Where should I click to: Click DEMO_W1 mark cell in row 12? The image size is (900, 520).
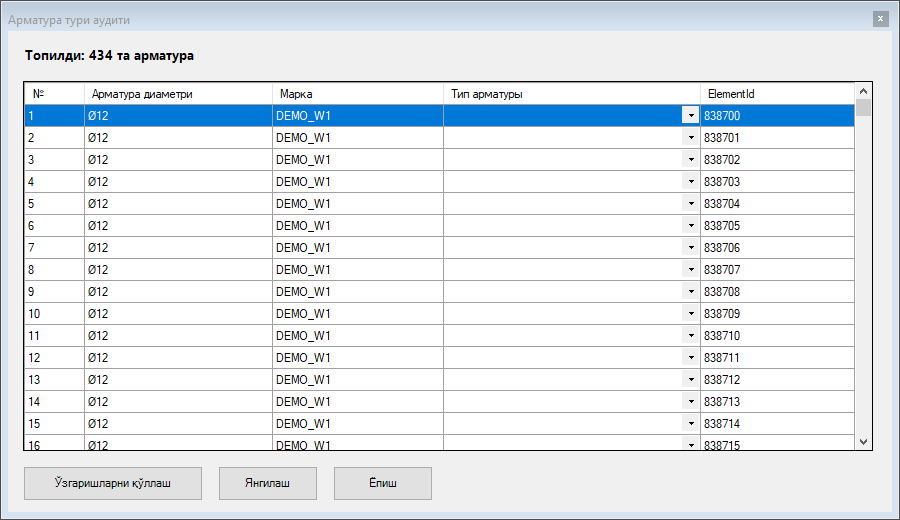358,358
